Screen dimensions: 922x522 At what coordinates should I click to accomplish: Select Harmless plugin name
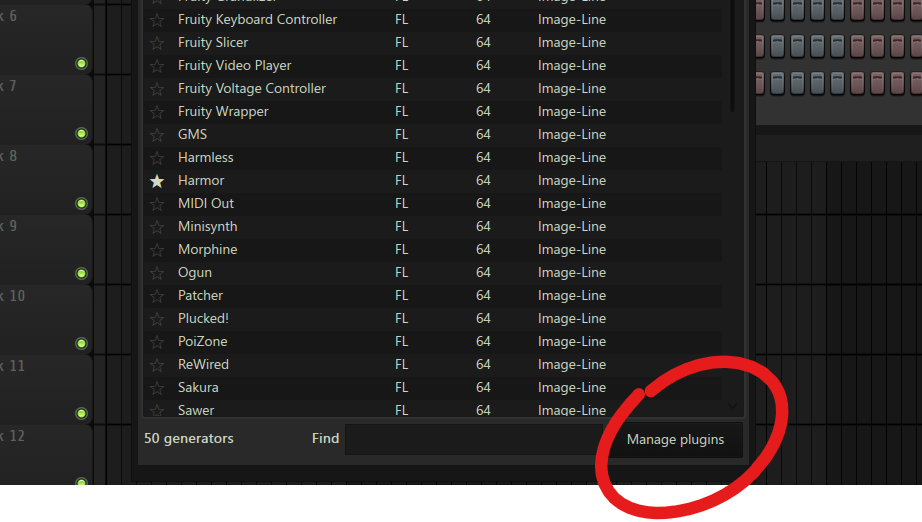[206, 157]
